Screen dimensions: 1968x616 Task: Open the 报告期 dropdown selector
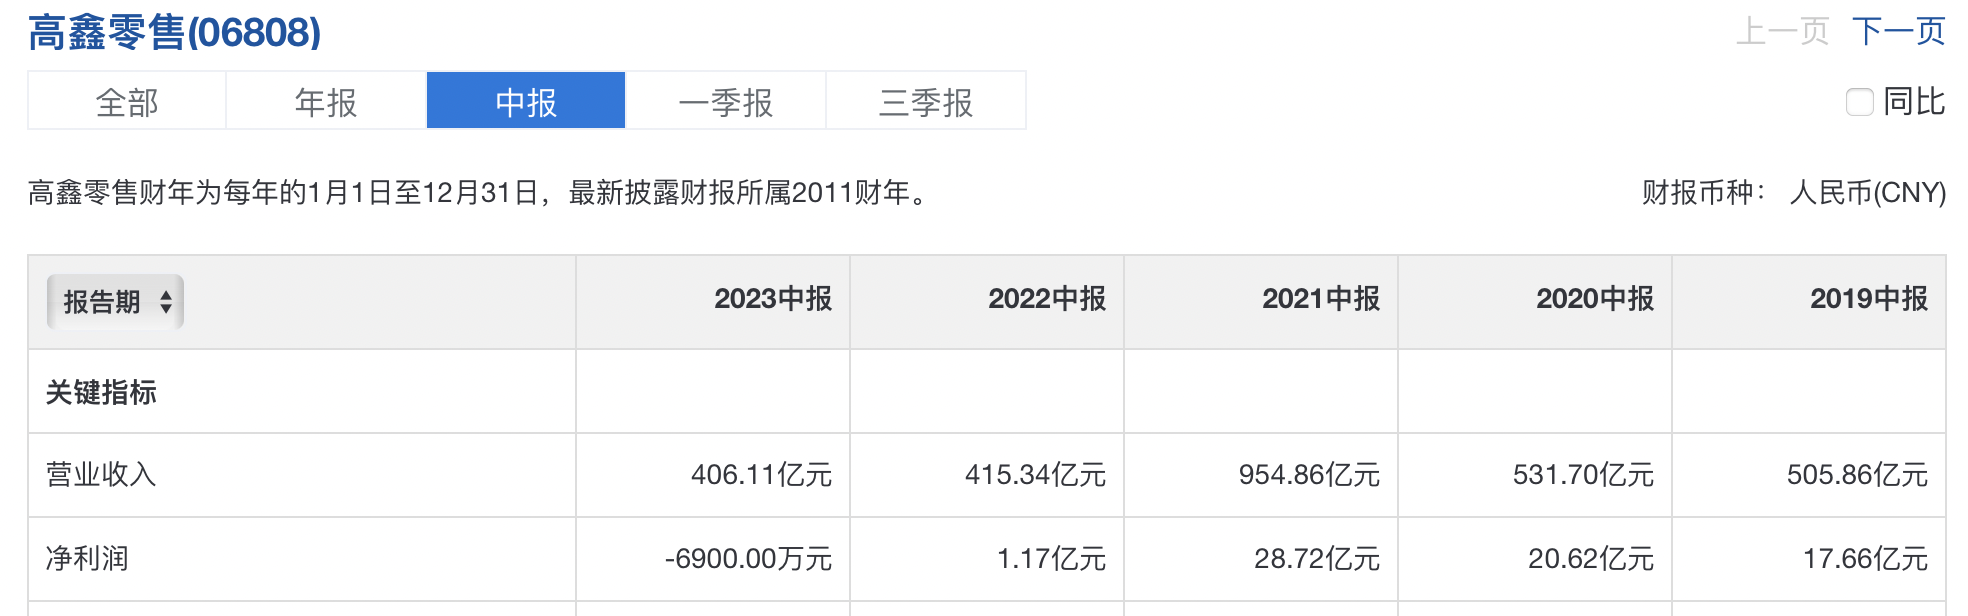tap(115, 302)
